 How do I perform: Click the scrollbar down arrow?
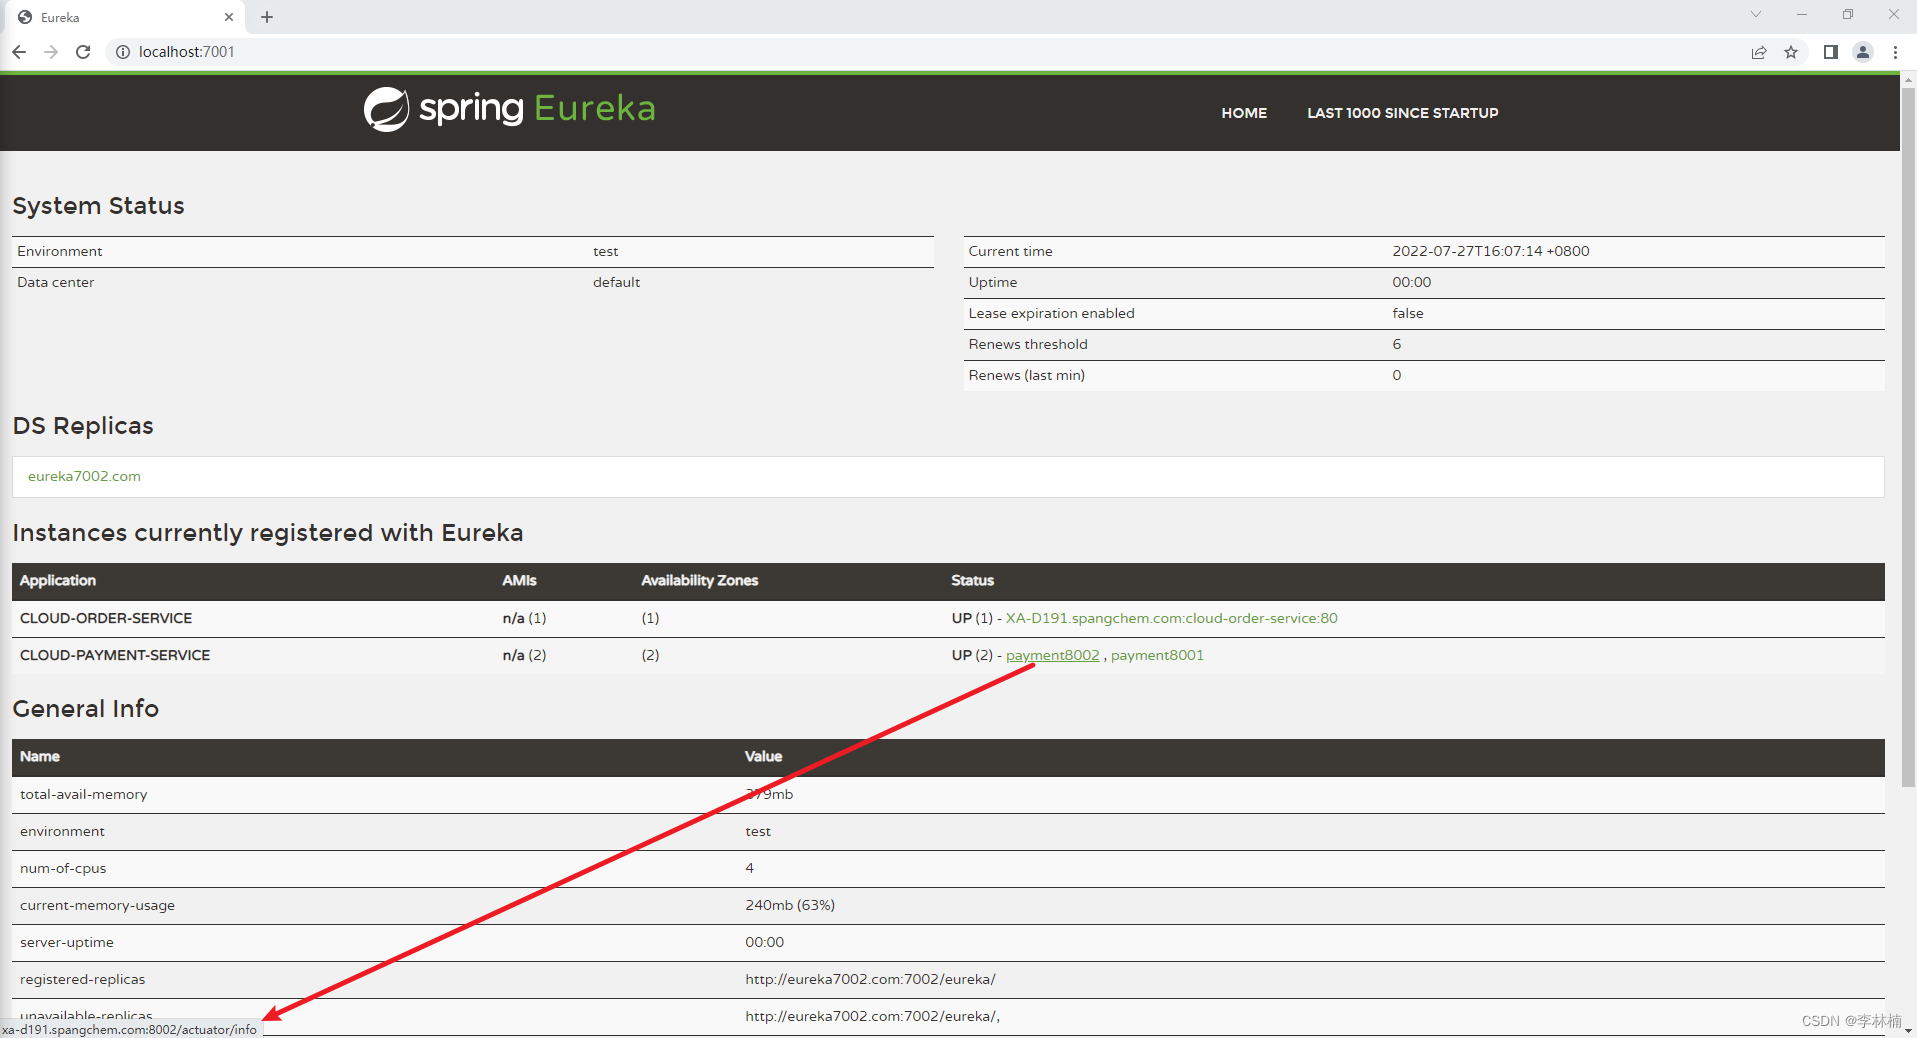click(1908, 1030)
